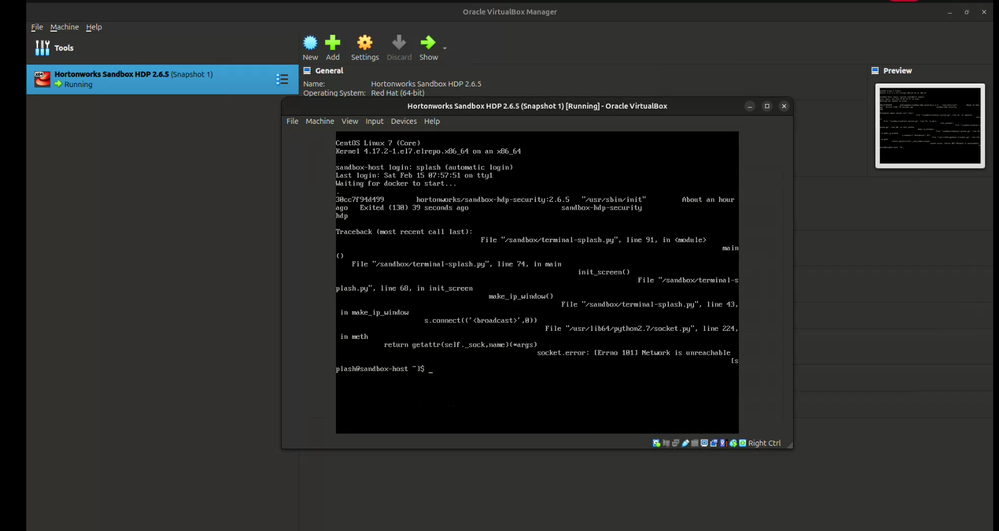This screenshot has height=531, width=999.
Task: Click the Running status text under VM
Action: point(78,84)
